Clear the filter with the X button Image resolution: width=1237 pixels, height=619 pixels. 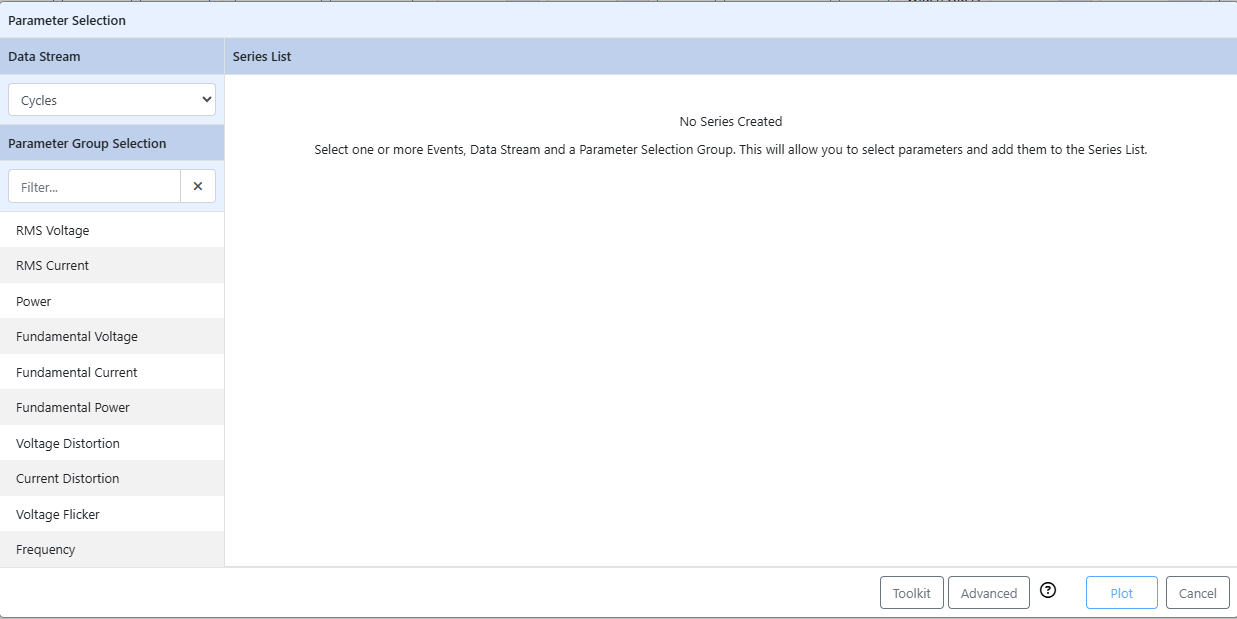pyautogui.click(x=198, y=186)
